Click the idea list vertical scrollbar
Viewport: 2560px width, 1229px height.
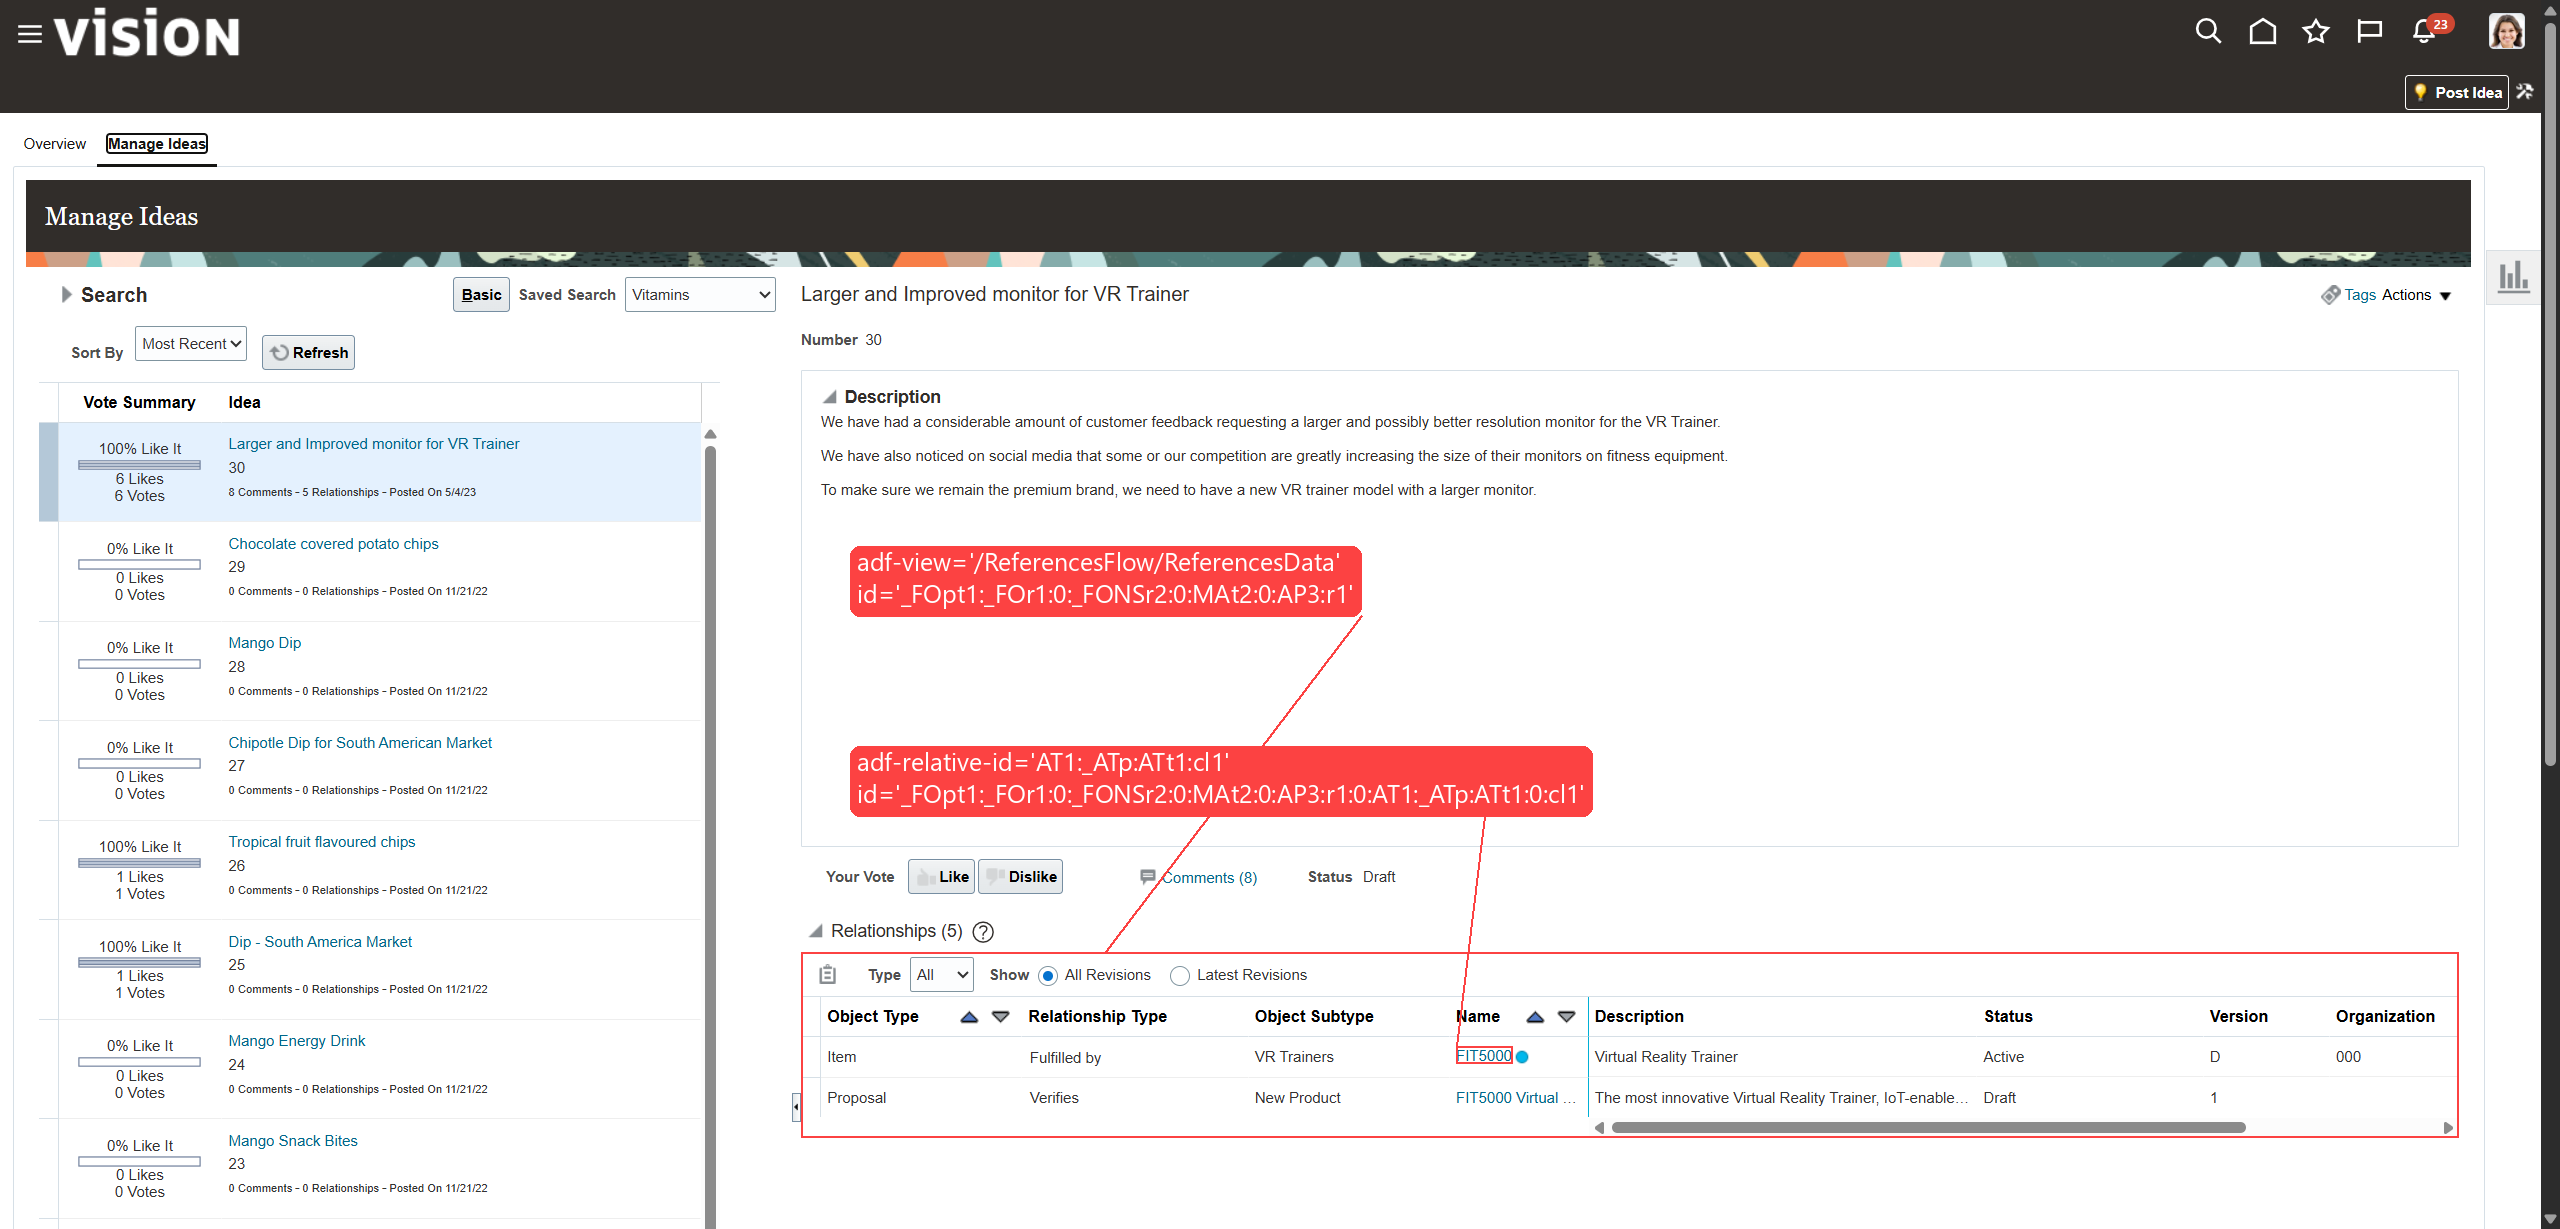point(710,836)
